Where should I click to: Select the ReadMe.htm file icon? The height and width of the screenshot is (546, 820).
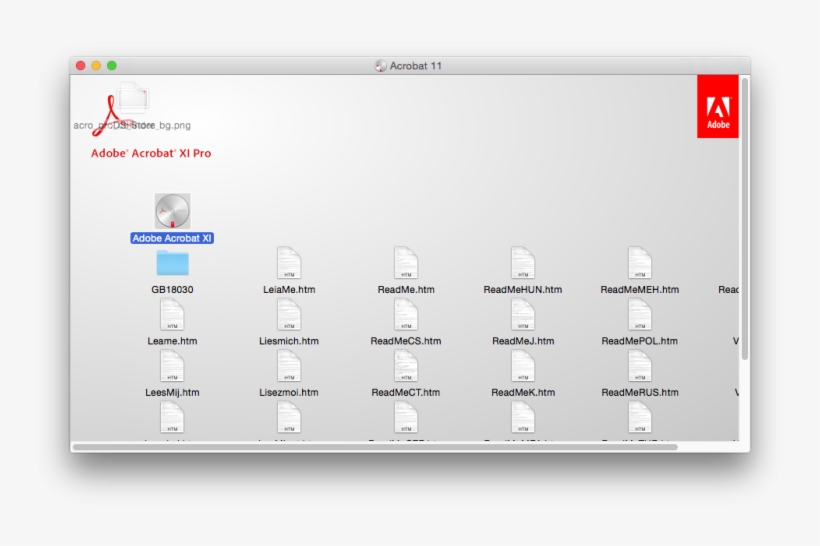point(406,263)
